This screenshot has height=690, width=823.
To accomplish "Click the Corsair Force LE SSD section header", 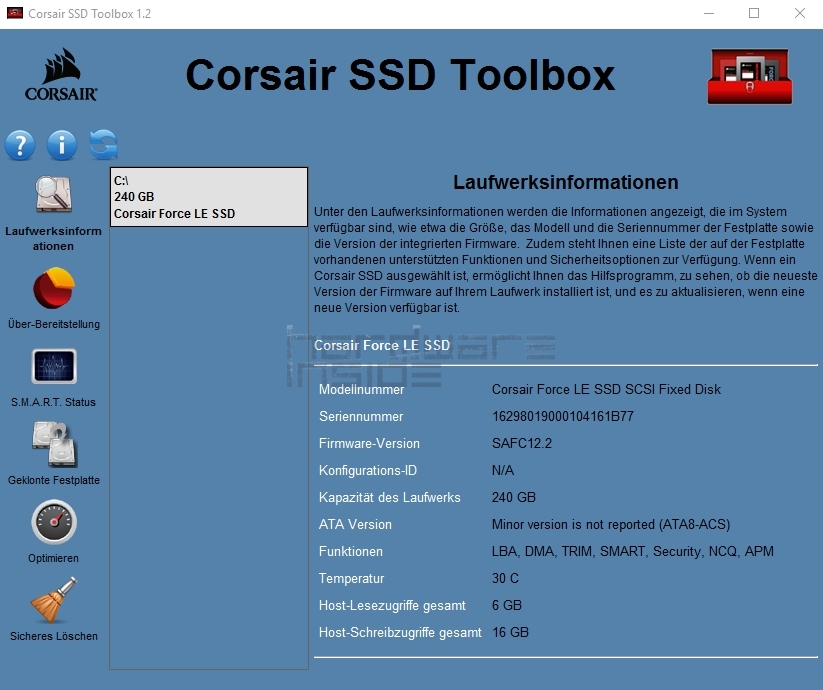I will 382,345.
